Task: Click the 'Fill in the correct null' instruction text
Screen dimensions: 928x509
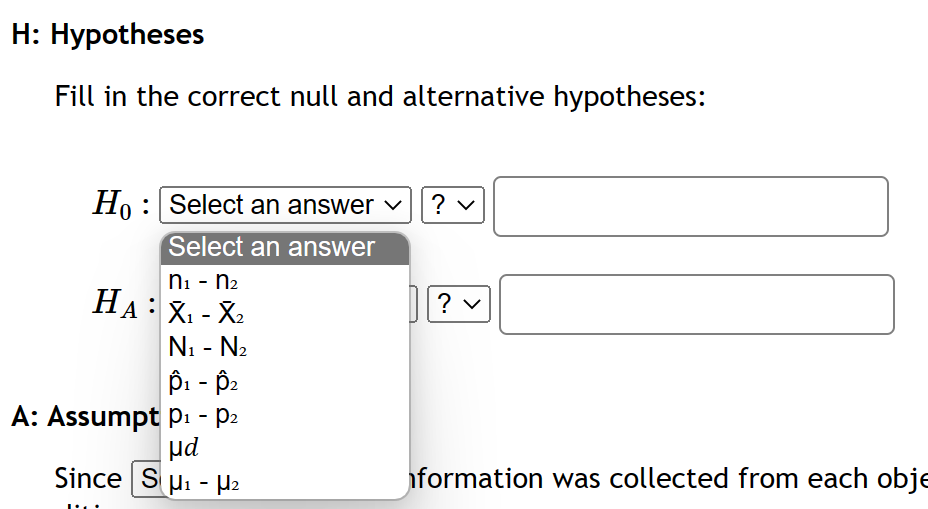Action: [x=380, y=97]
